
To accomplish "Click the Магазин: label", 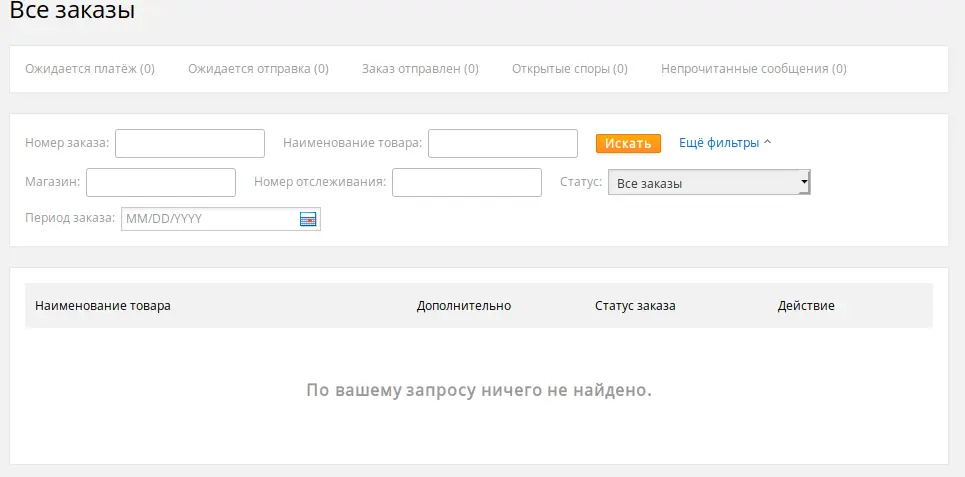I will 53,182.
